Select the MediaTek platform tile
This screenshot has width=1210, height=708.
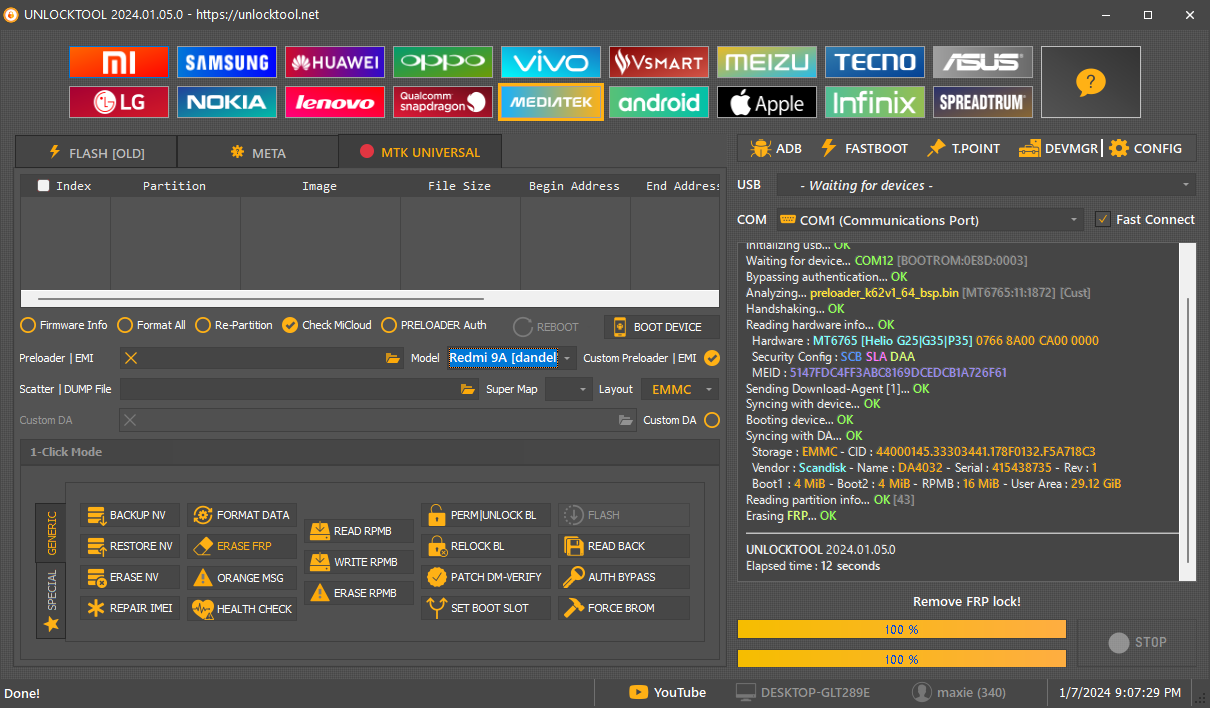tap(551, 102)
